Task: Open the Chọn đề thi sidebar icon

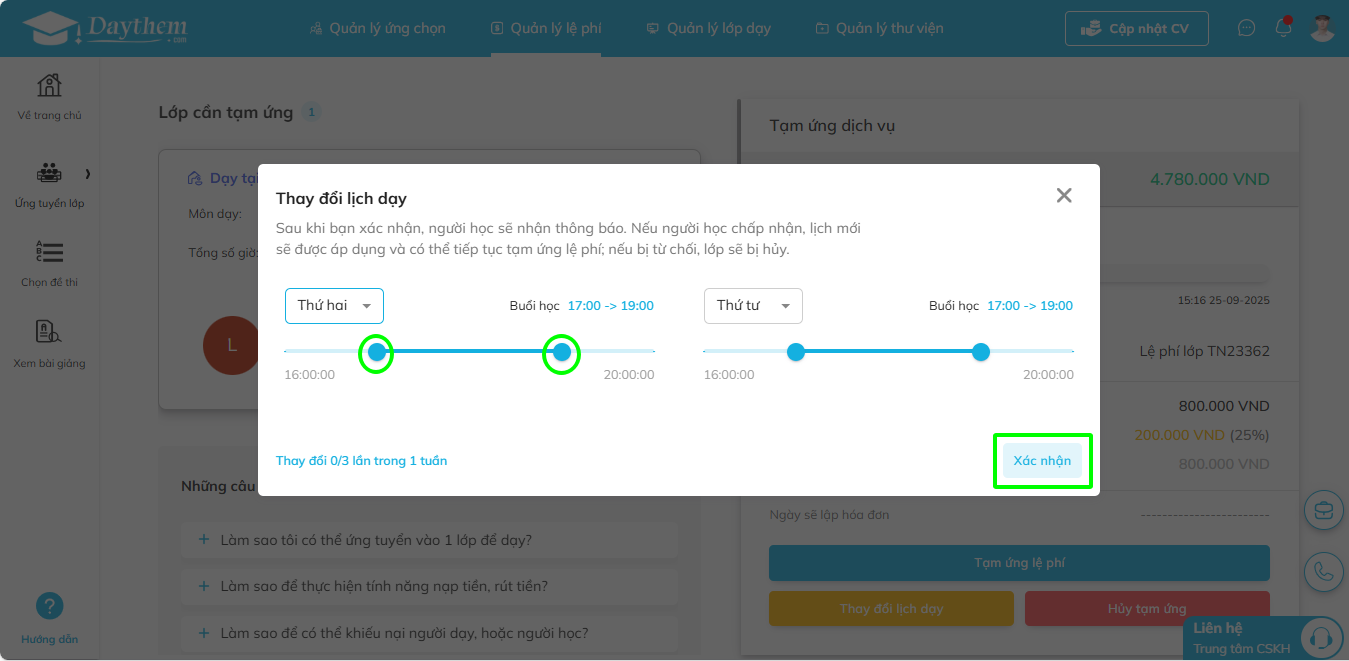Action: pos(49,253)
